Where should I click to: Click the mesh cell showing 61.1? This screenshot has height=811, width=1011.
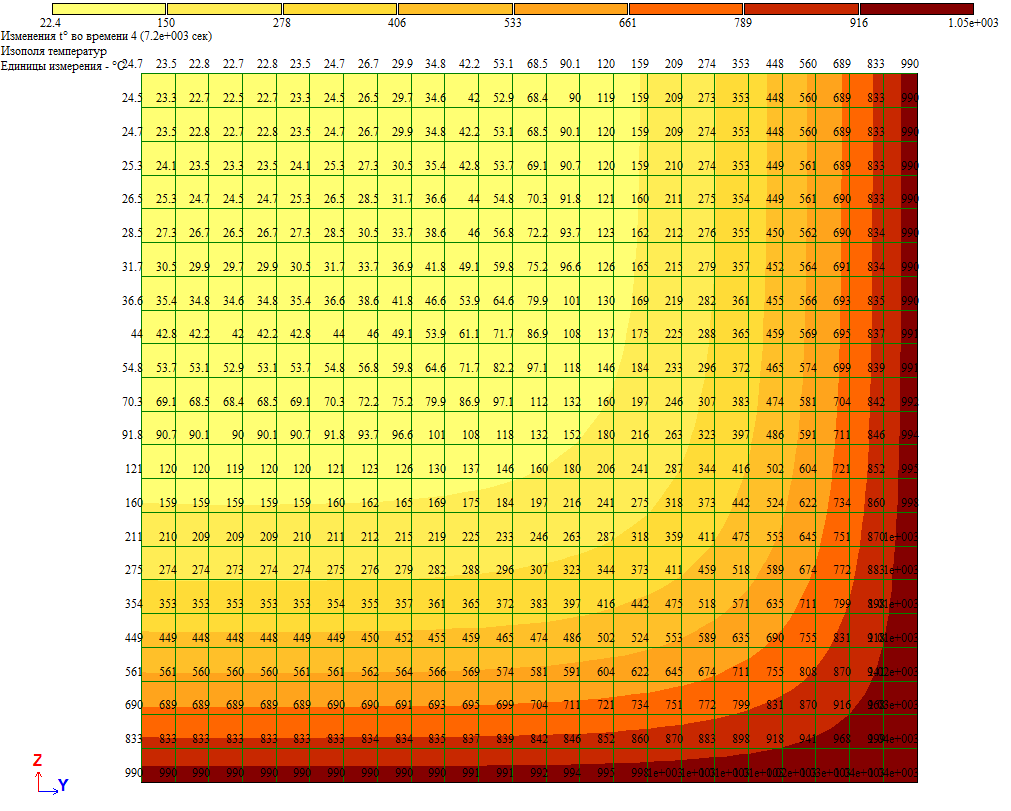coord(469,335)
